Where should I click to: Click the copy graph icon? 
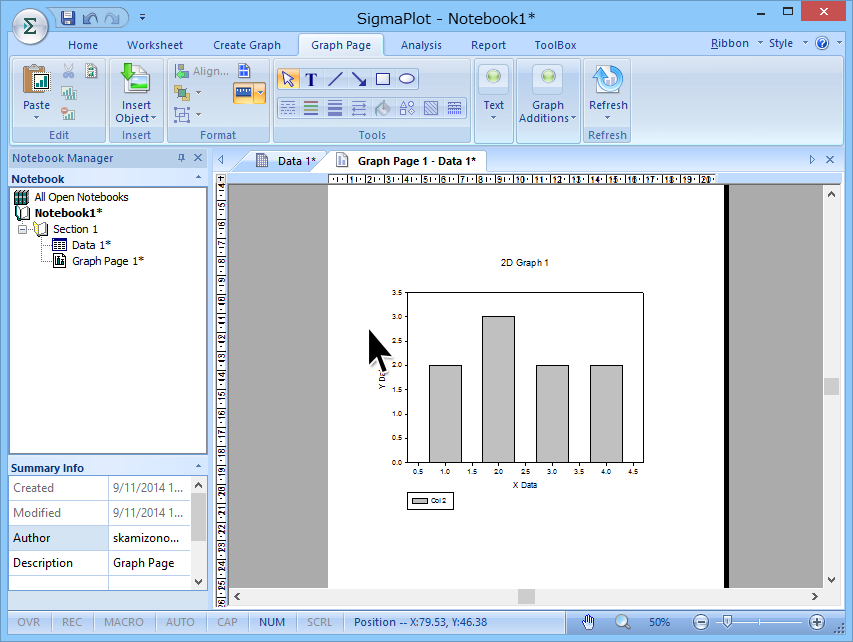coord(68,93)
